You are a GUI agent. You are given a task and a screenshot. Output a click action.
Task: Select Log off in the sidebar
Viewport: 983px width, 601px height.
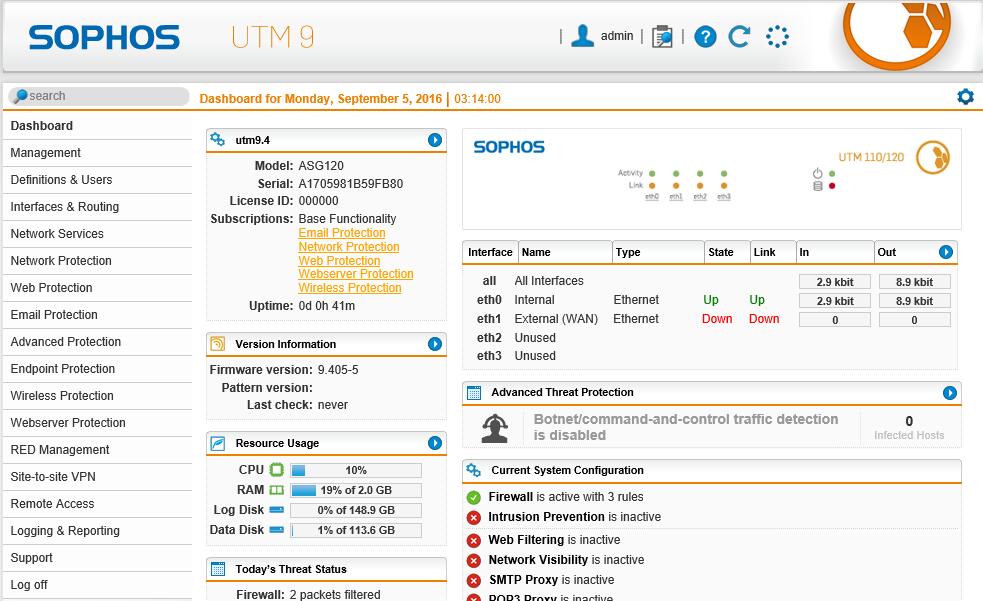pos(97,585)
